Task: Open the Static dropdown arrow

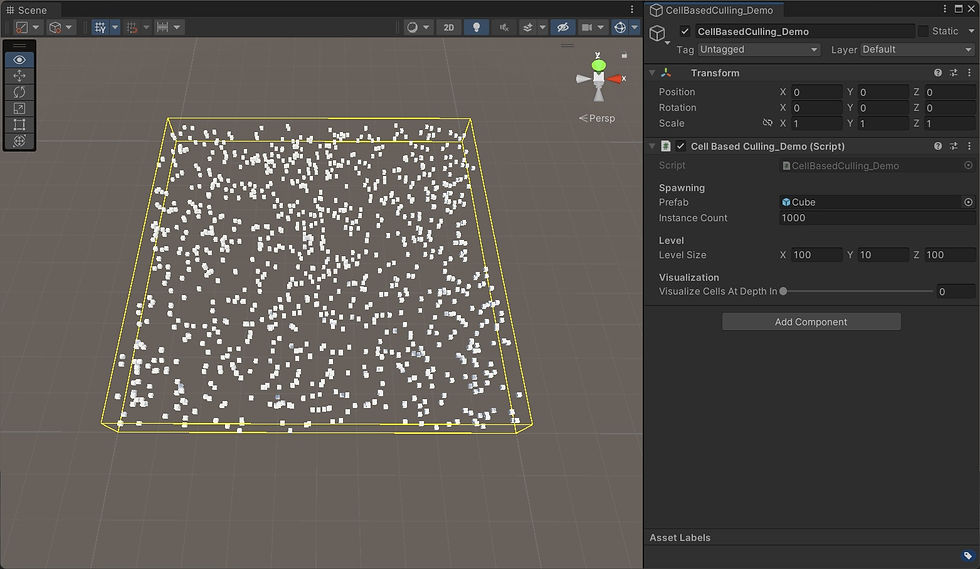Action: point(971,31)
